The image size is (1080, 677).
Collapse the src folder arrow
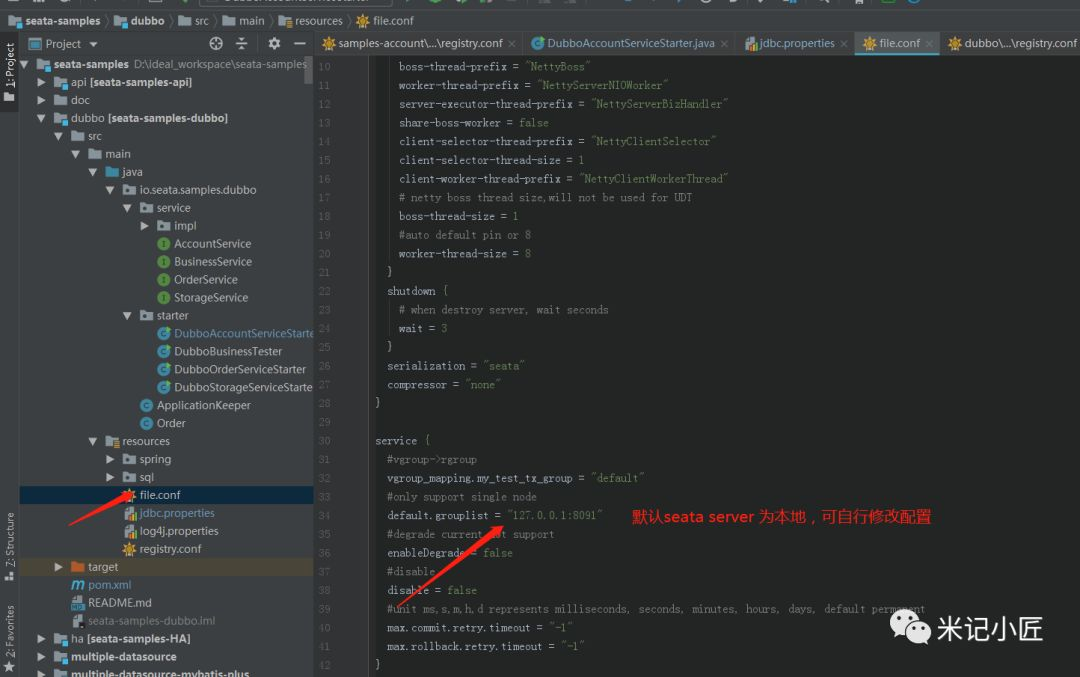click(59, 136)
